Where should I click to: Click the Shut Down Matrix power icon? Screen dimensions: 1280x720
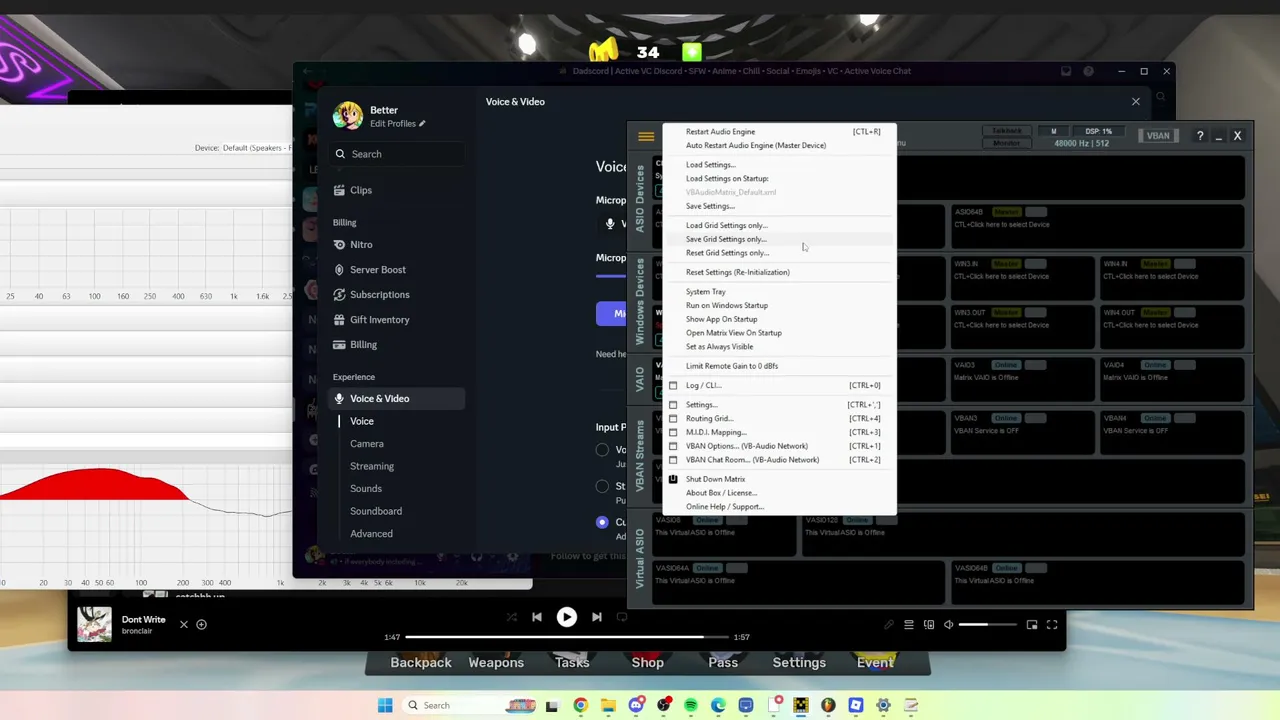[x=673, y=480]
